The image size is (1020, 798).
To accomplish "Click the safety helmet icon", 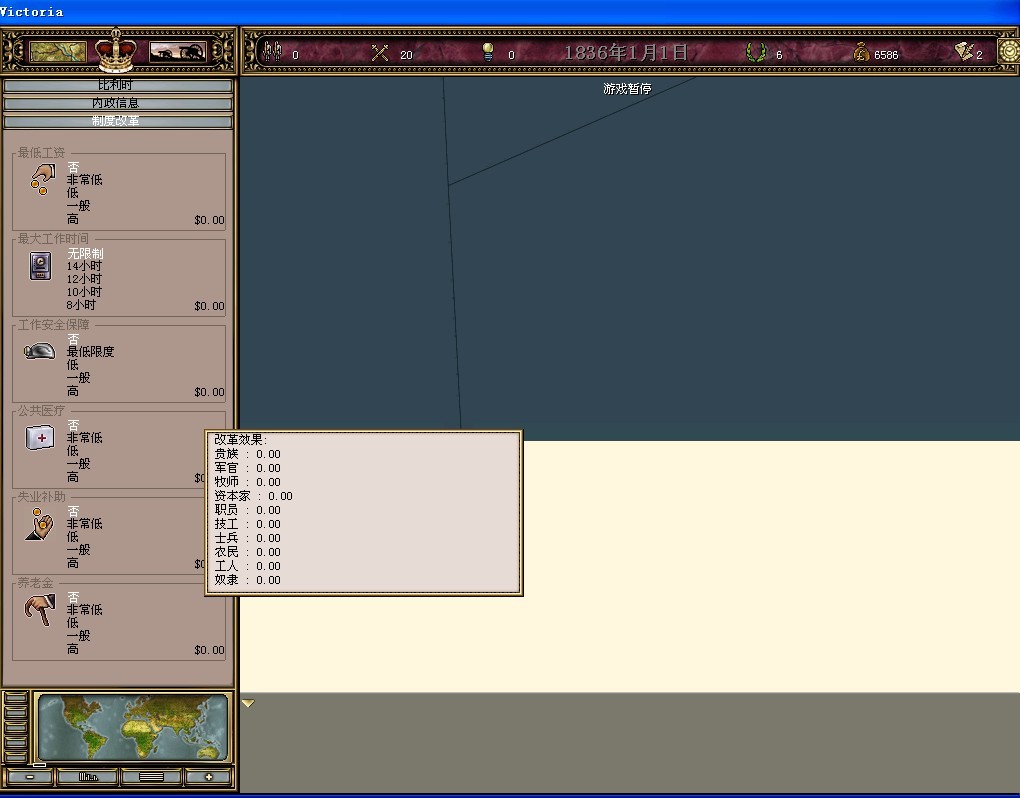I will click(x=40, y=351).
